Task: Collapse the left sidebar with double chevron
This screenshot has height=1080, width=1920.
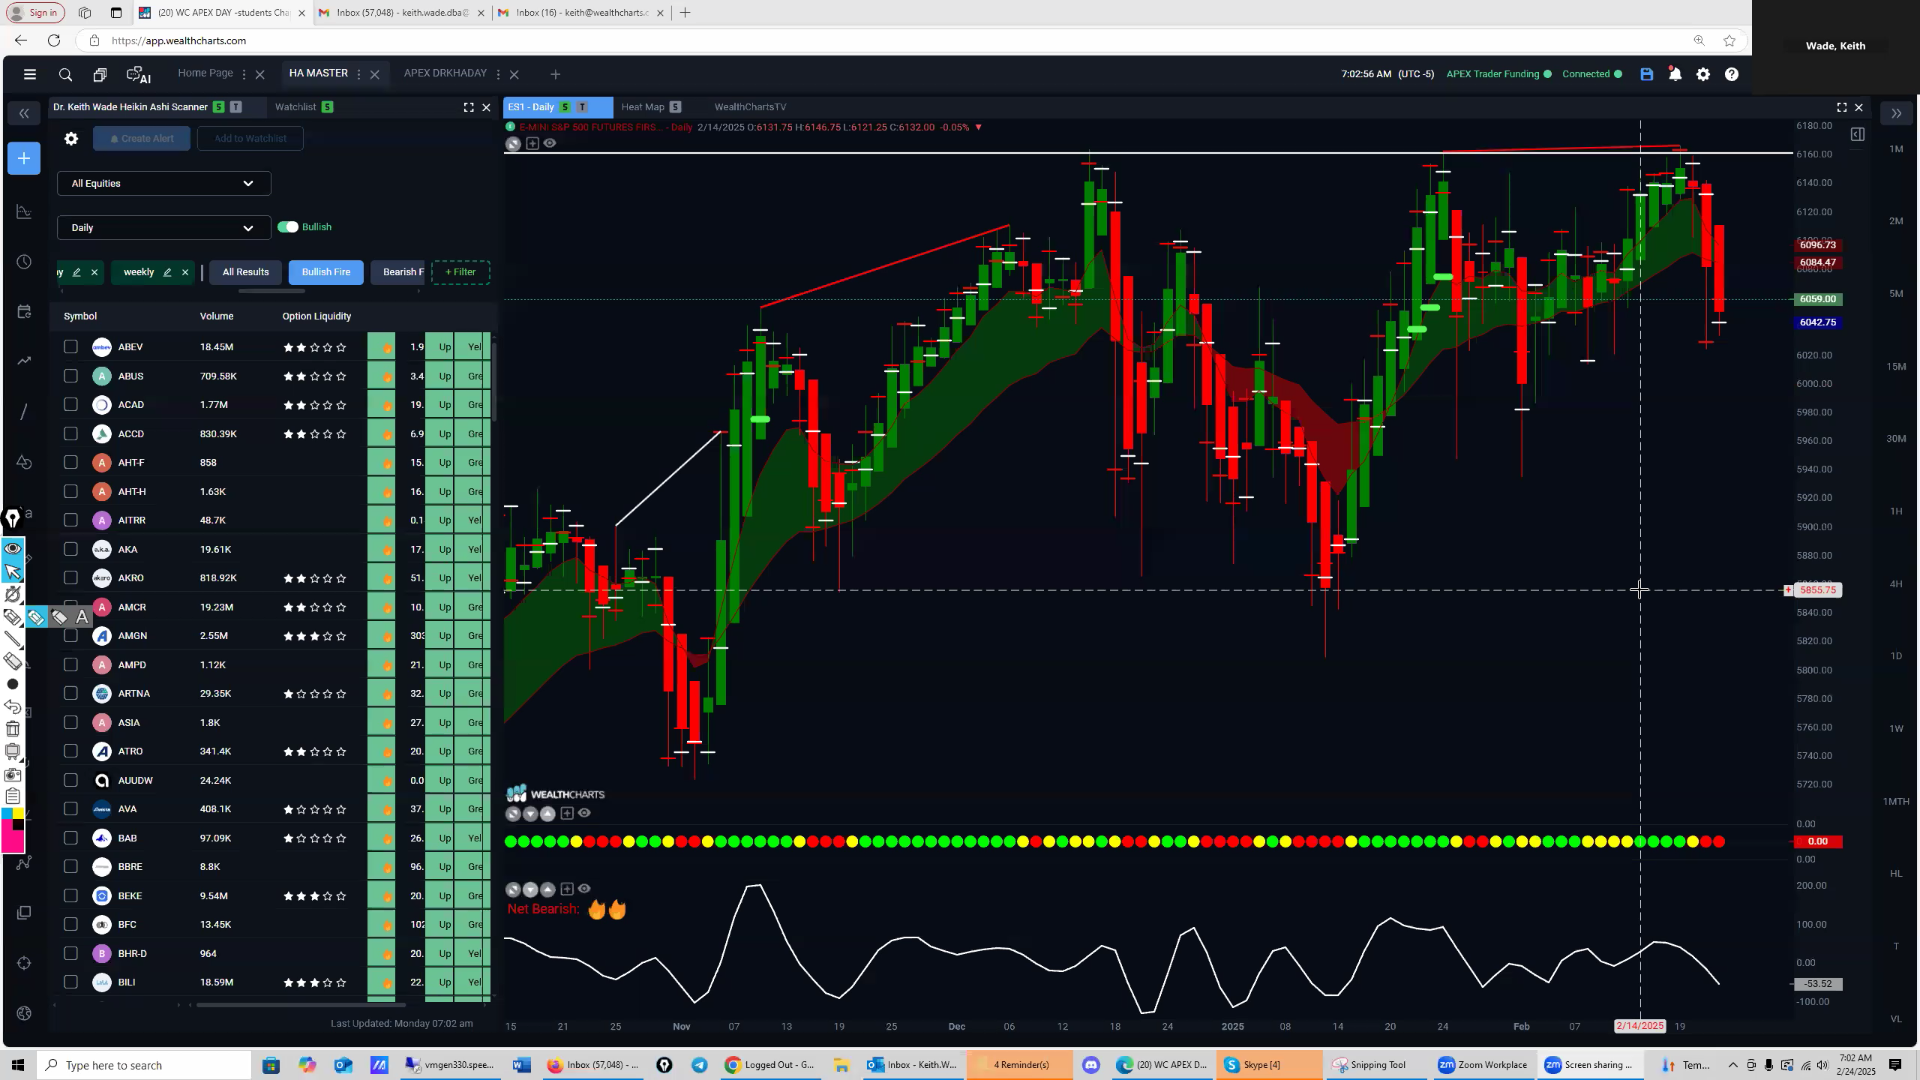Action: point(24,114)
